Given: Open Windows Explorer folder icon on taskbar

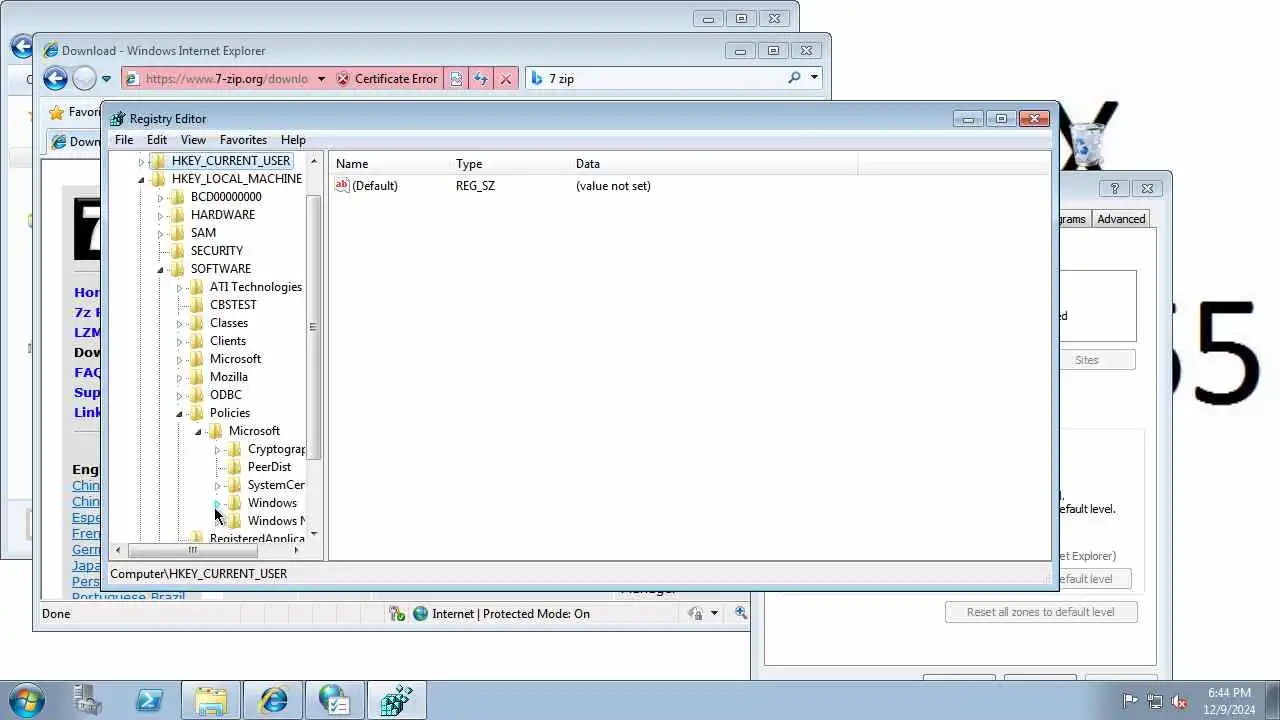Looking at the screenshot, I should [x=211, y=700].
